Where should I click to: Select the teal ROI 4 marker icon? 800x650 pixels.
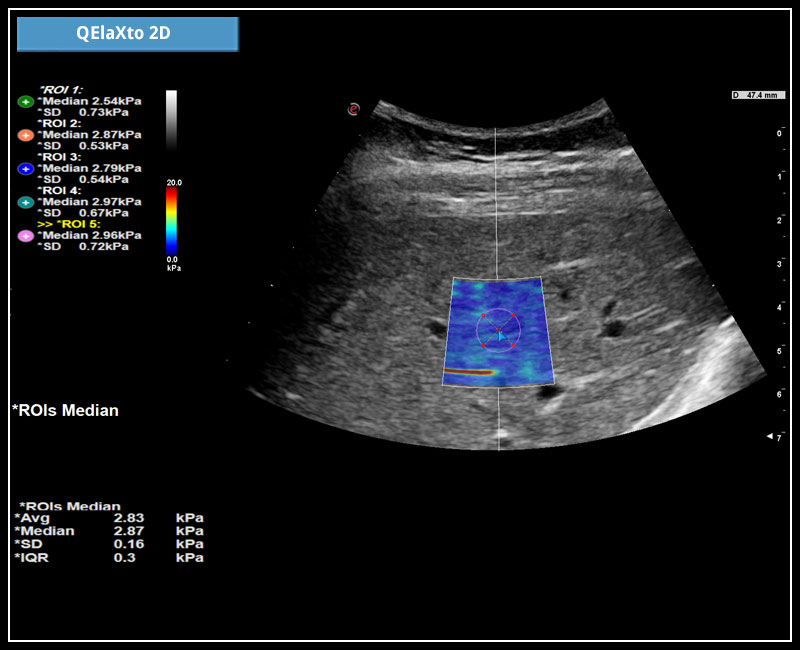(26, 202)
